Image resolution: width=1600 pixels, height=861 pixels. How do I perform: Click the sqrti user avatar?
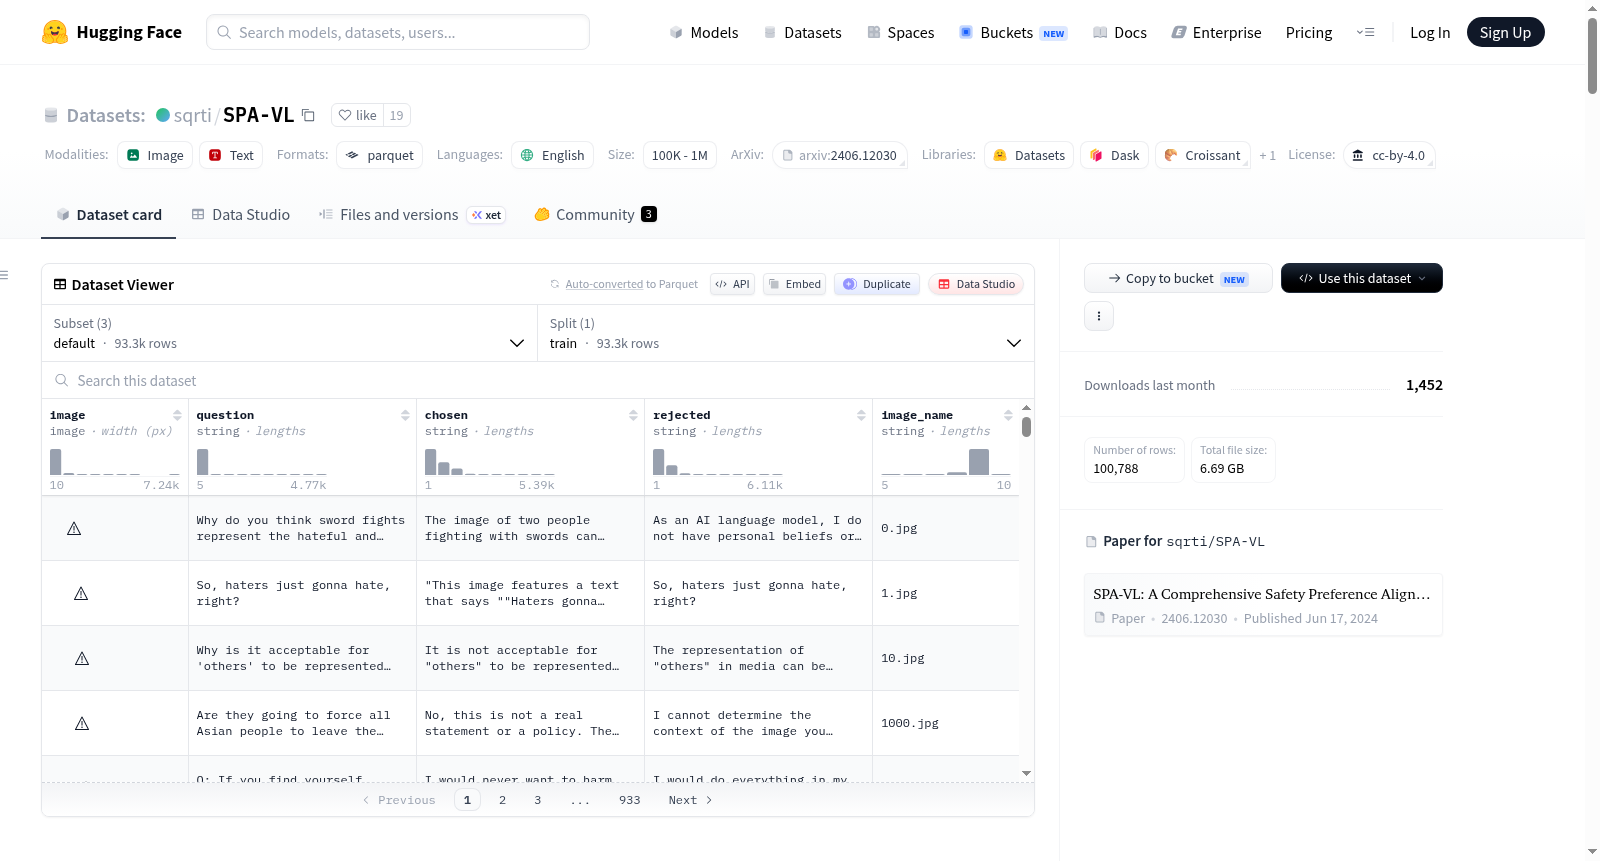pyautogui.click(x=163, y=115)
